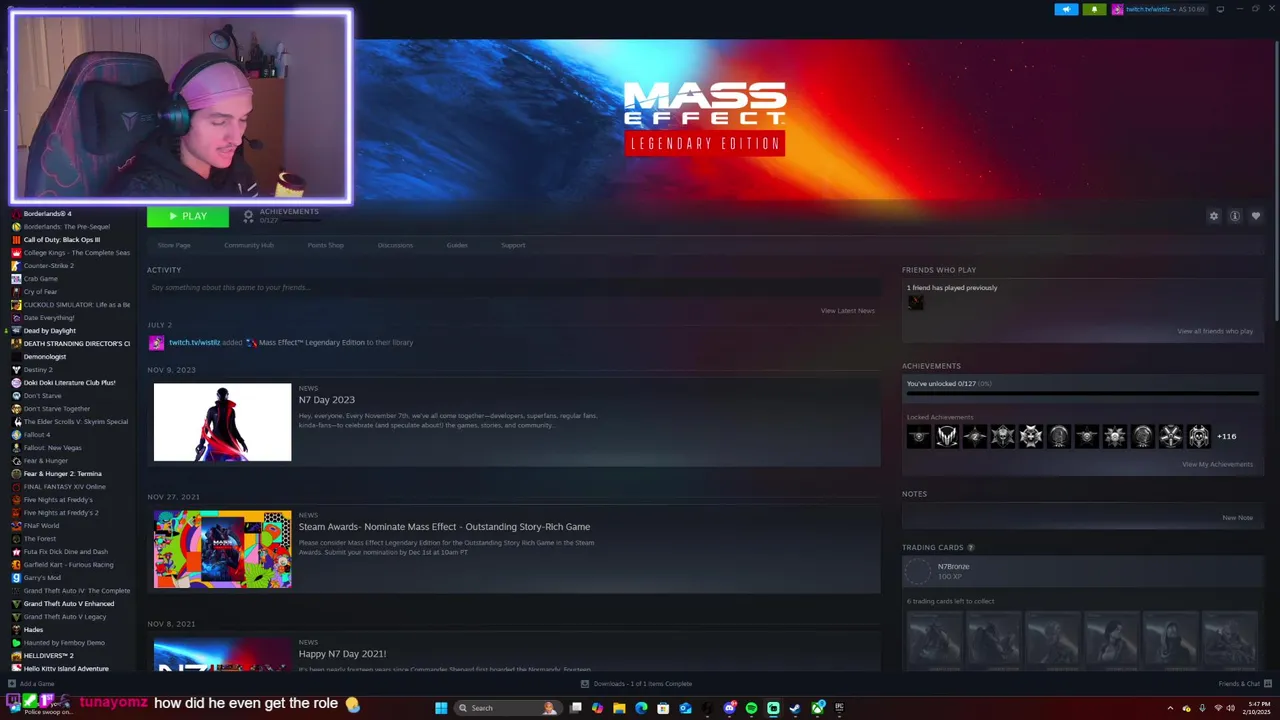Open Steam Awards nomination news thumbnail
The image size is (1280, 720).
pyautogui.click(x=222, y=549)
